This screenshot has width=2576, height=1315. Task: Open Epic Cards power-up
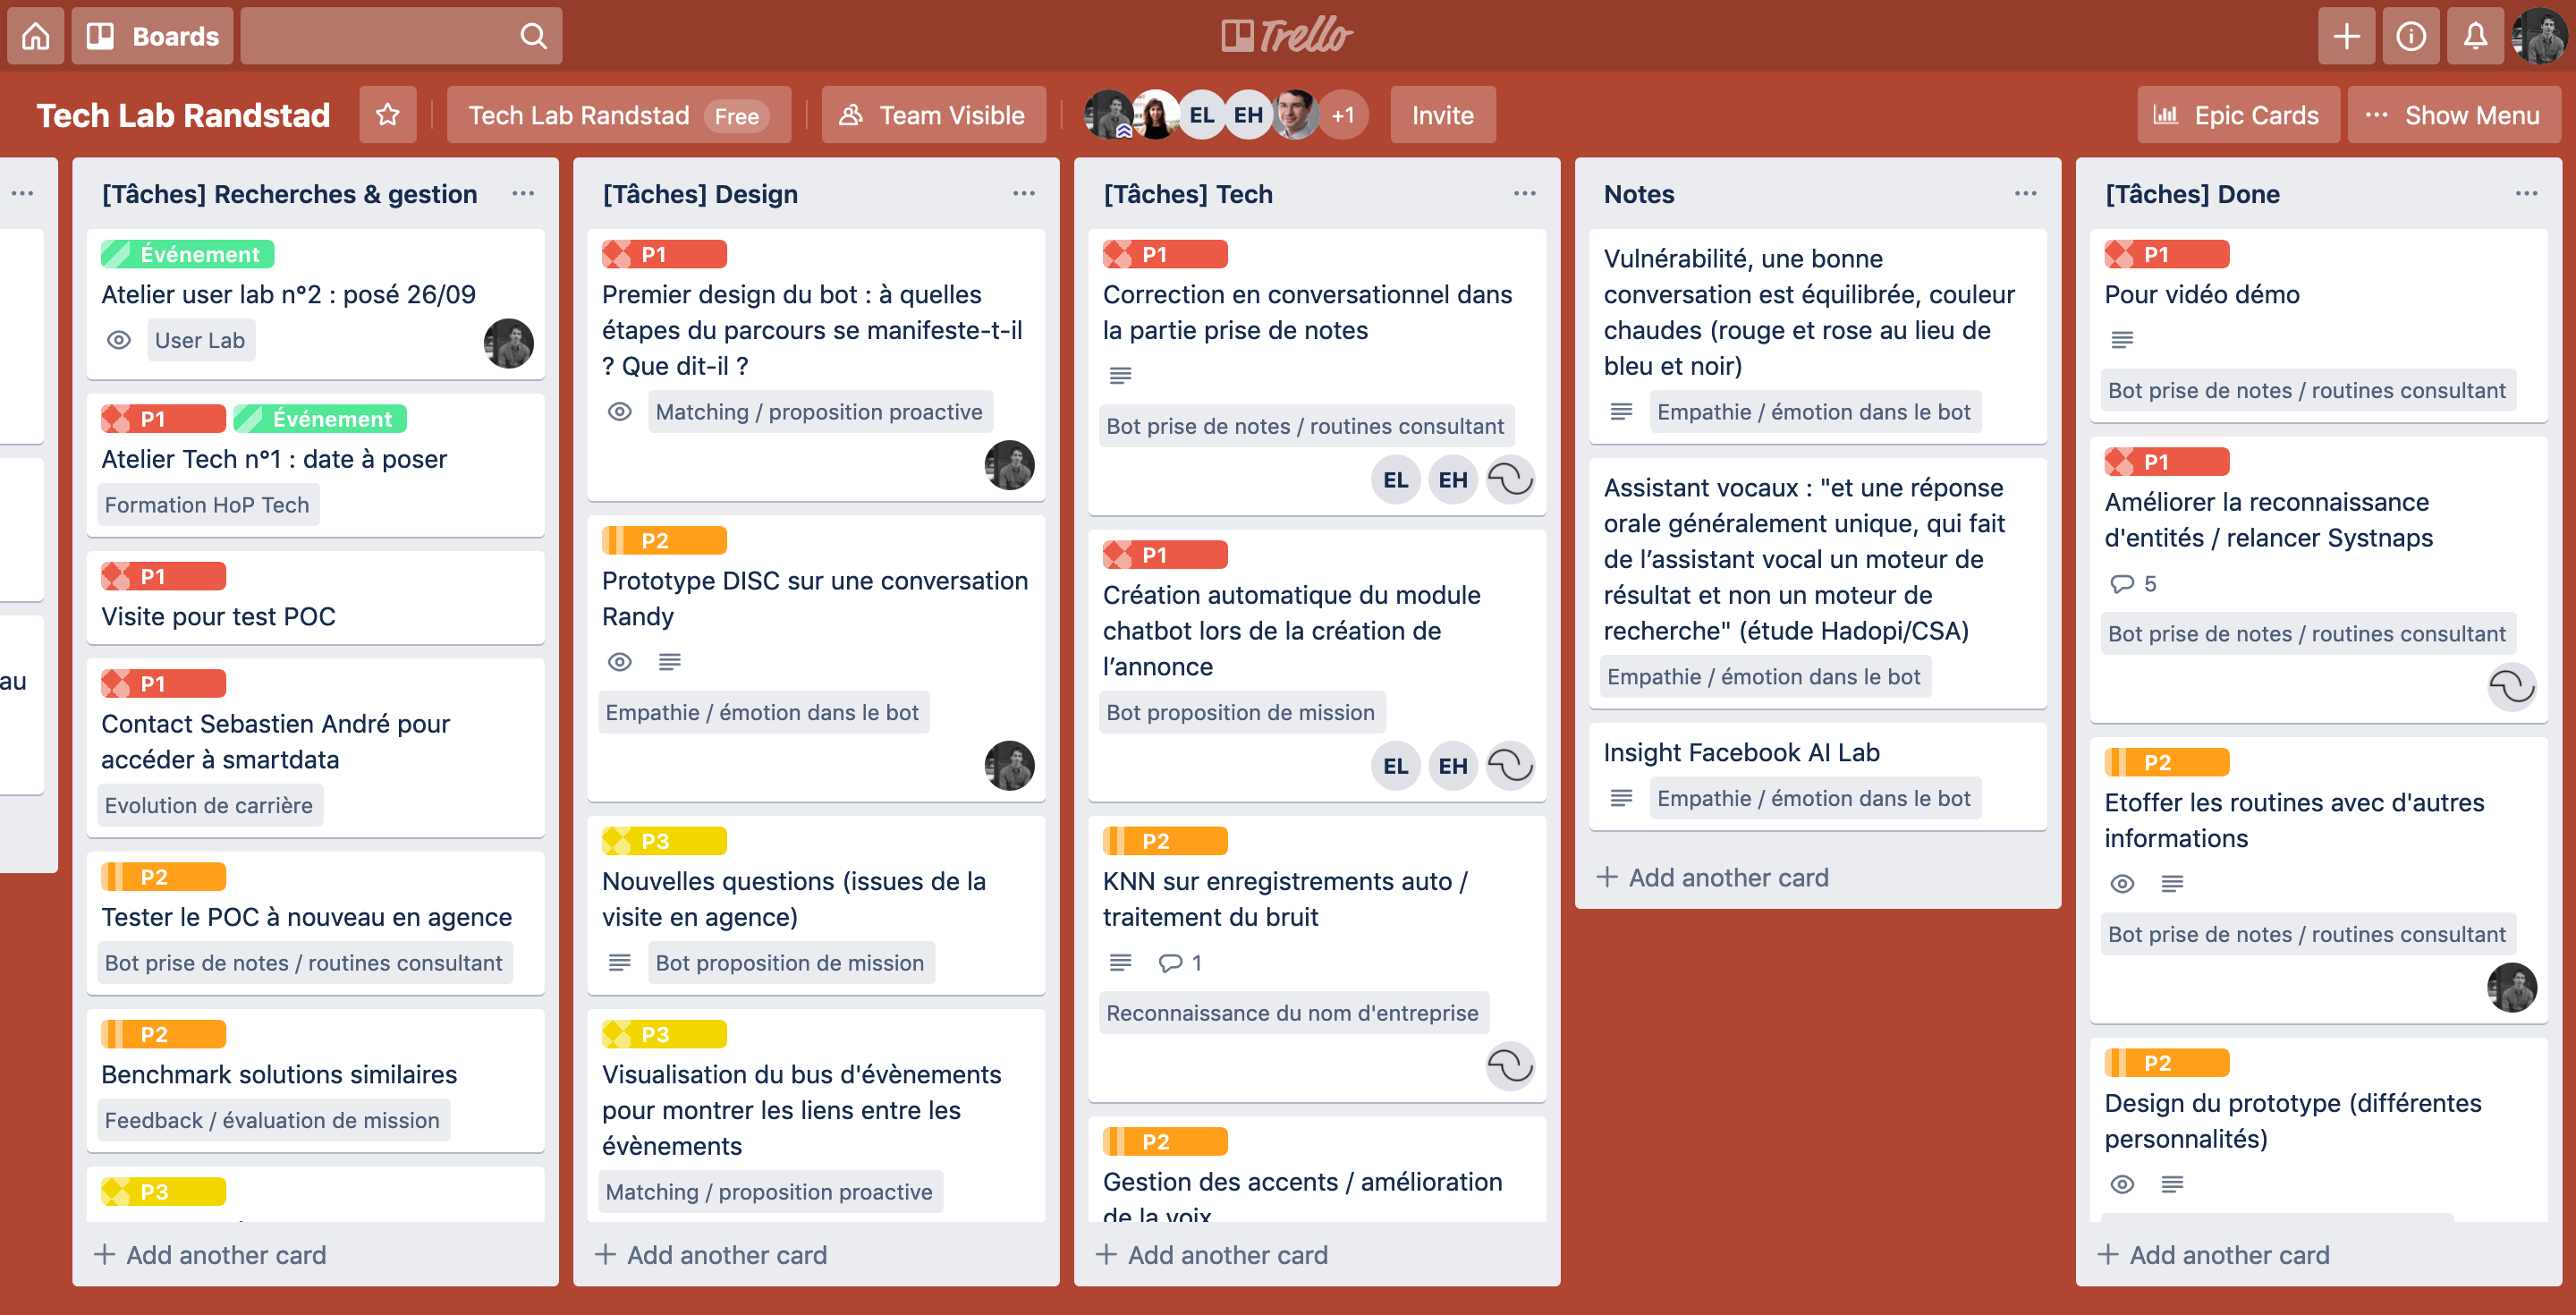tap(2237, 115)
